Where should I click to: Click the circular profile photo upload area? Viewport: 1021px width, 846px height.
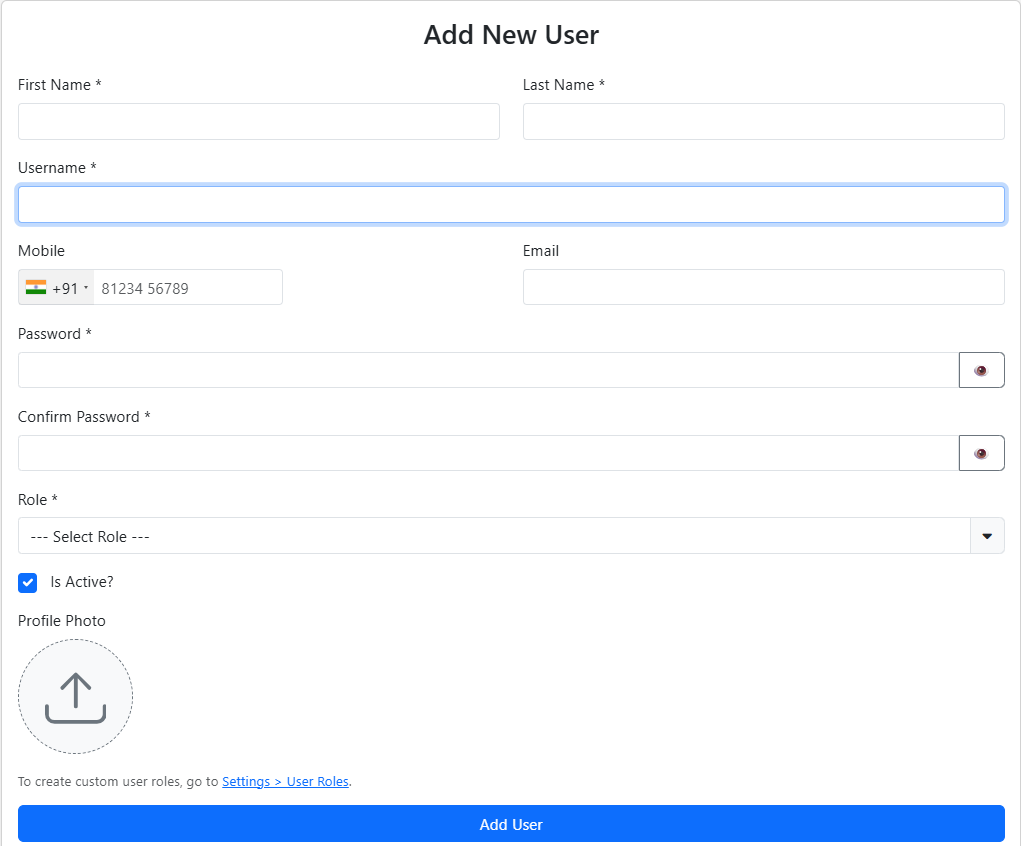click(x=75, y=696)
